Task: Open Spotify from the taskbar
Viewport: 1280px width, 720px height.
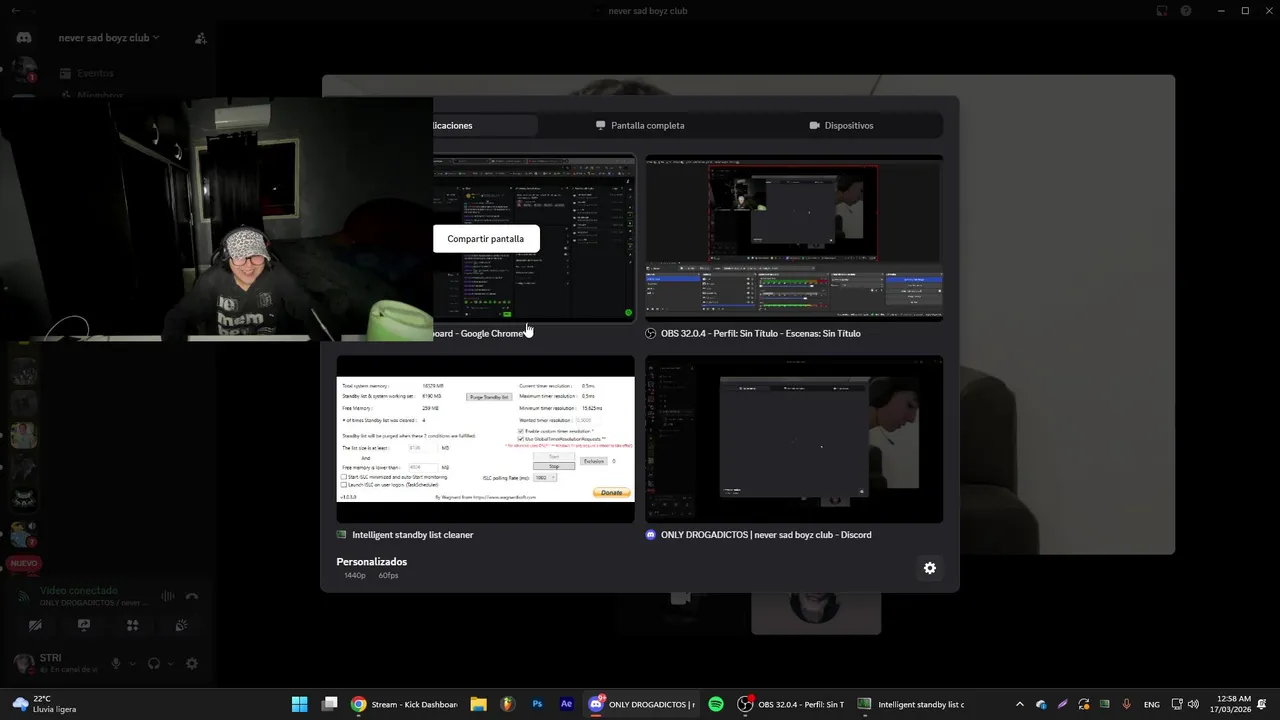Action: pyautogui.click(x=716, y=704)
